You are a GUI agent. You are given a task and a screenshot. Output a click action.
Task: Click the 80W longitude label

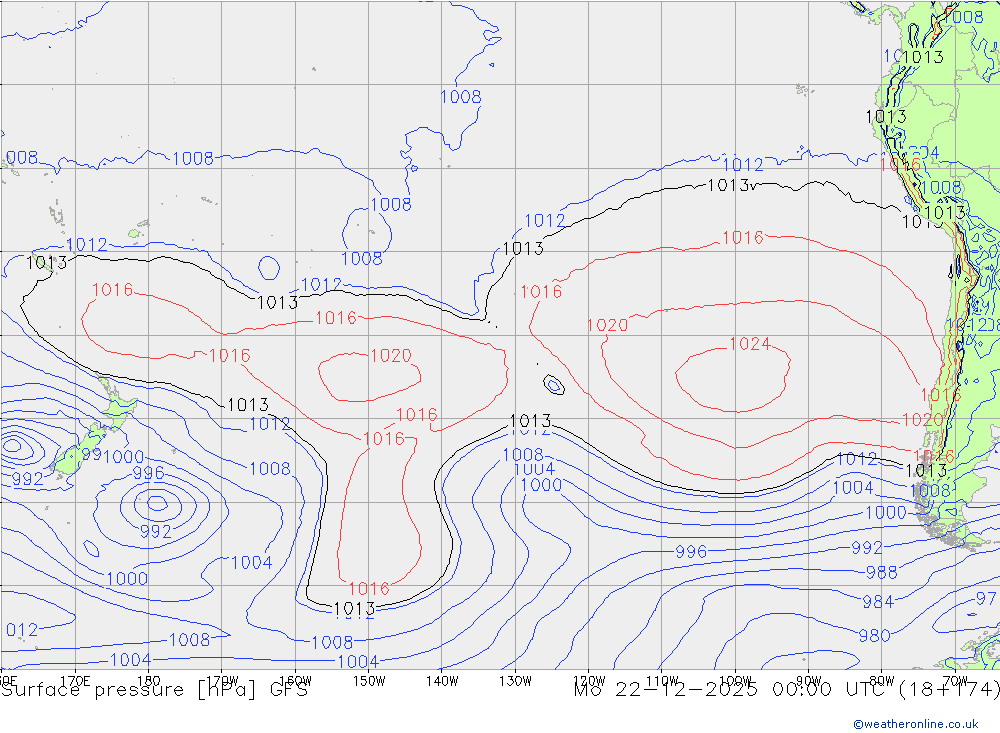pos(882,681)
